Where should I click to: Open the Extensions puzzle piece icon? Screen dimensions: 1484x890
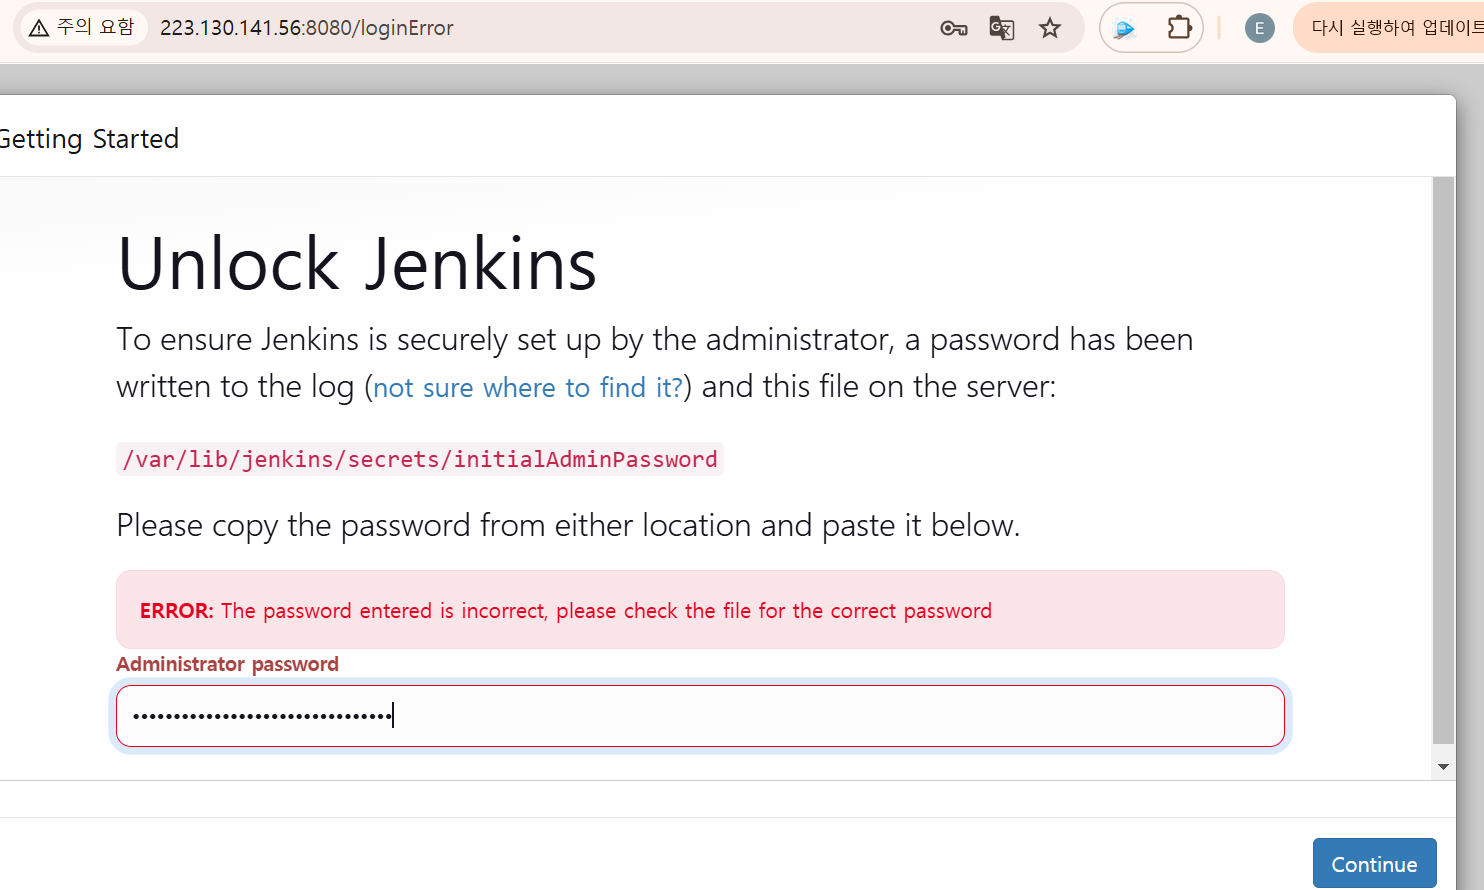click(1179, 28)
